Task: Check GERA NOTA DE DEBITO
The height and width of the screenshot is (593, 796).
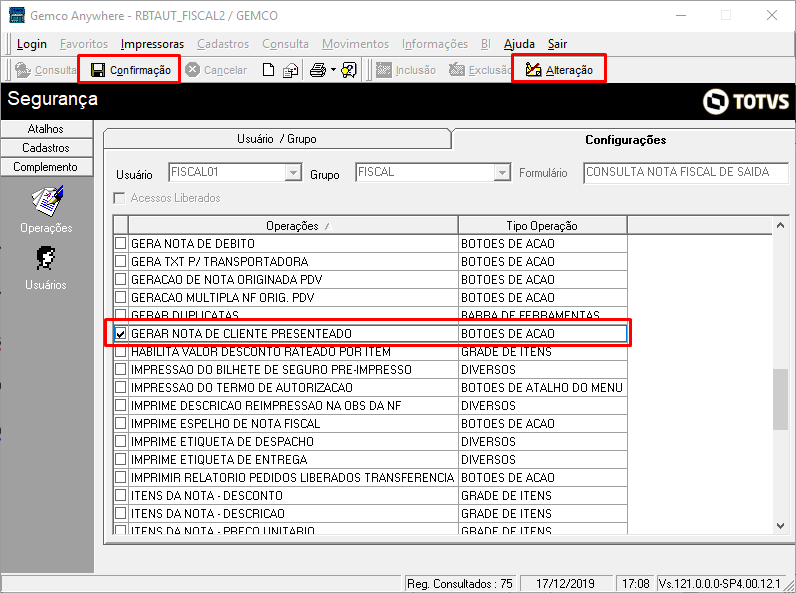Action: tap(120, 243)
